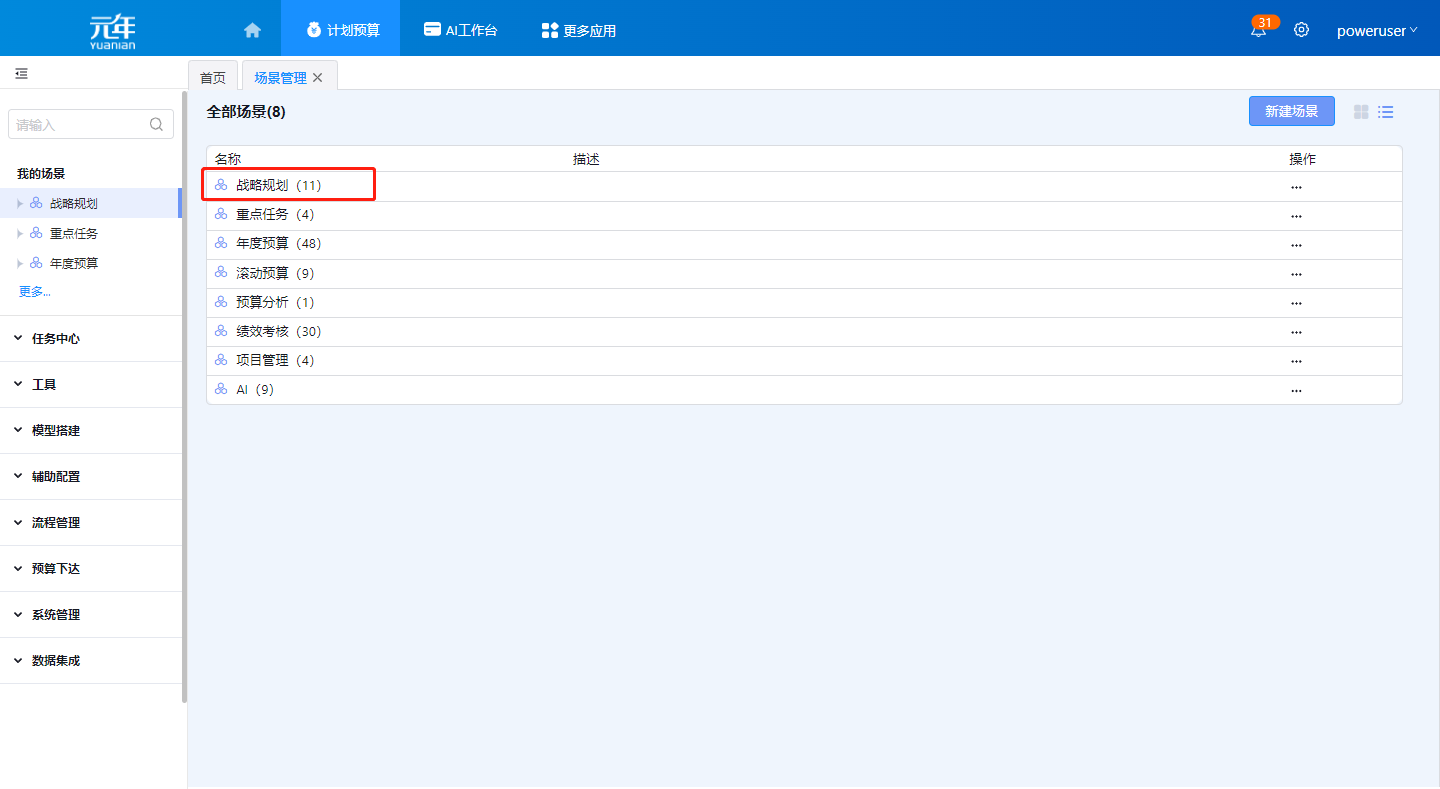Focus the 请输入 search input field
This screenshot has height=789, width=1440.
coord(80,125)
